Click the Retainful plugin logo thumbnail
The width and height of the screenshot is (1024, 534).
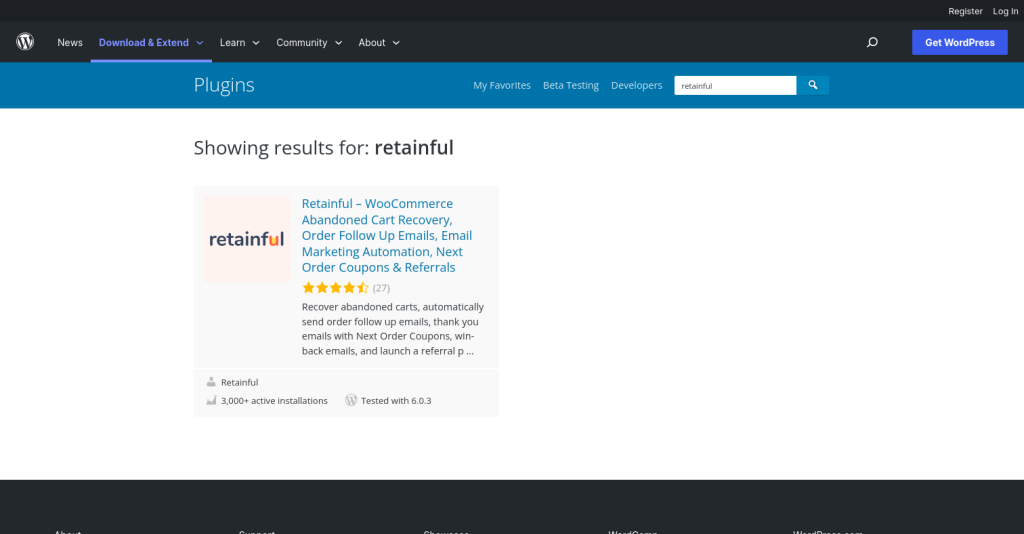click(247, 240)
